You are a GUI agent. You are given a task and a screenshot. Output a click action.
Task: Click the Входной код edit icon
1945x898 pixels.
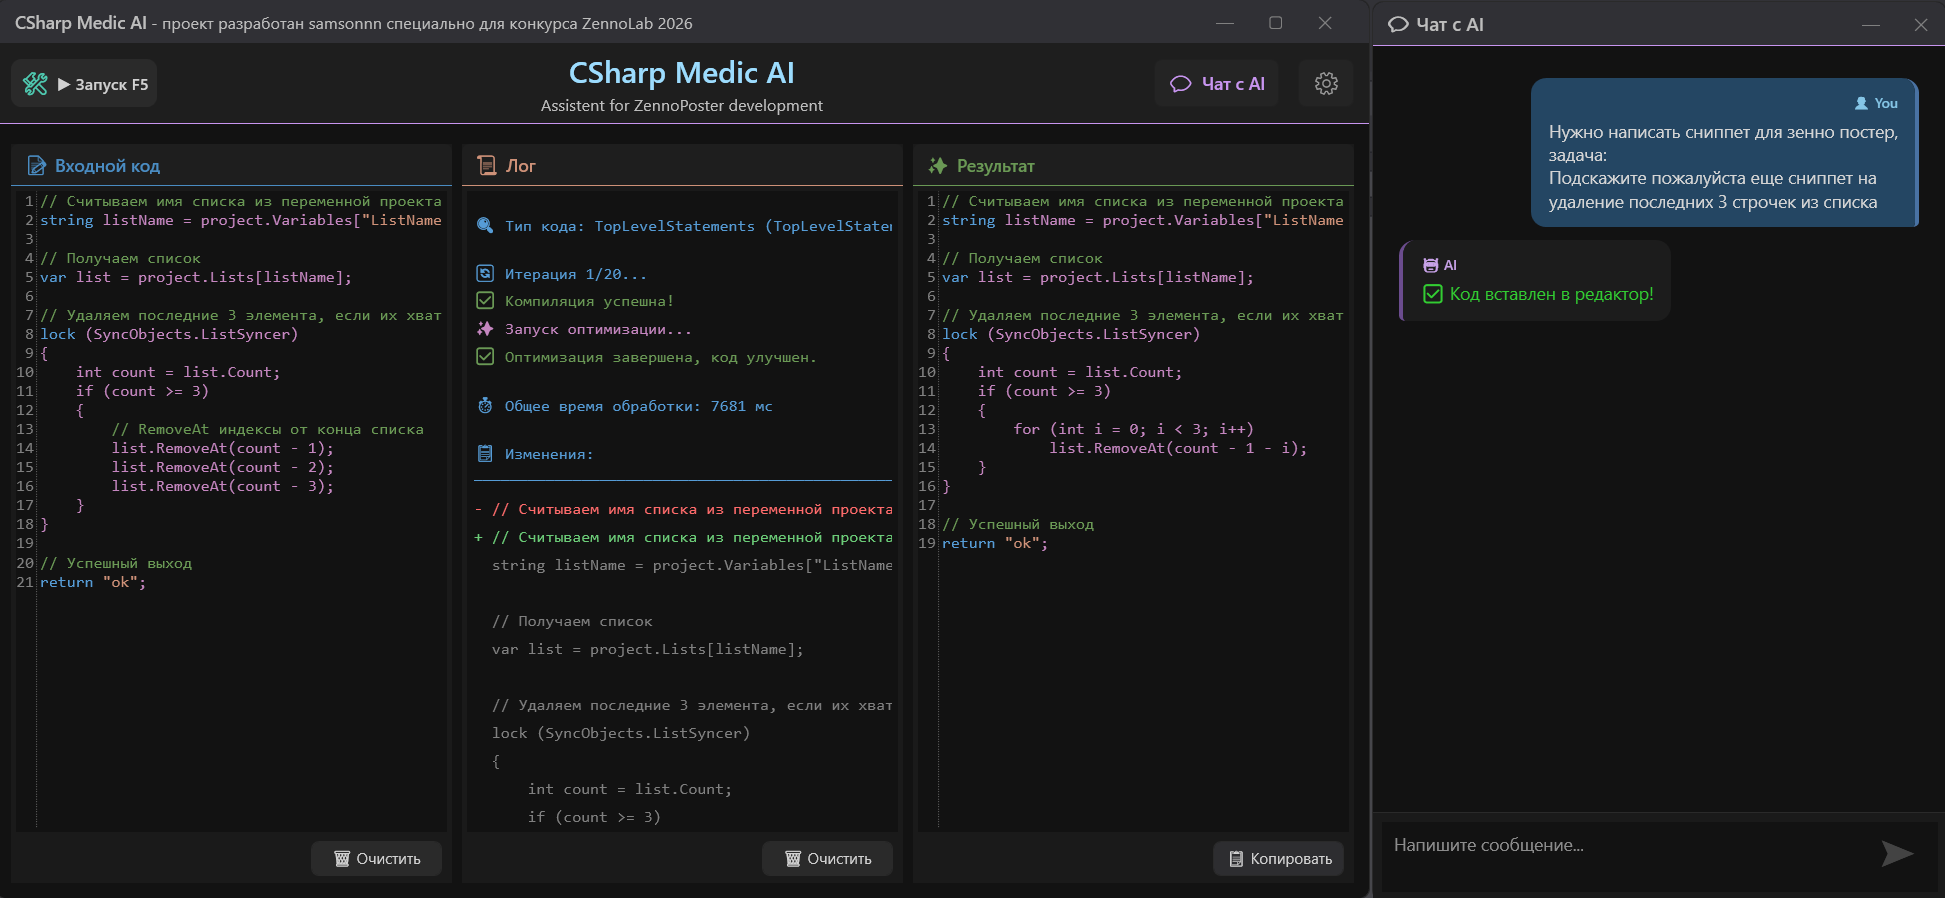36,166
